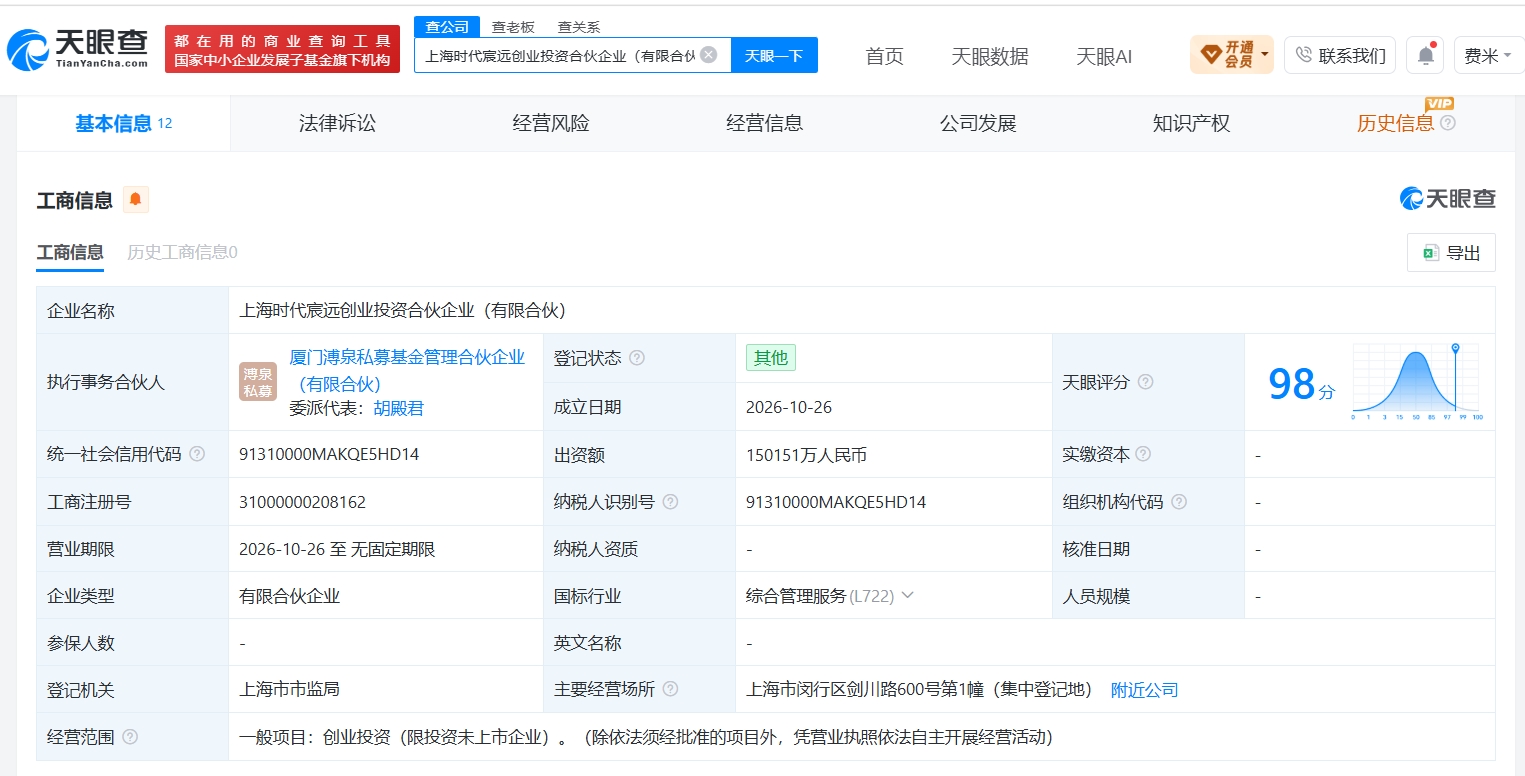1525x776 pixels.
Task: Click the 98分 score distribution chart
Action: [x=1417, y=381]
